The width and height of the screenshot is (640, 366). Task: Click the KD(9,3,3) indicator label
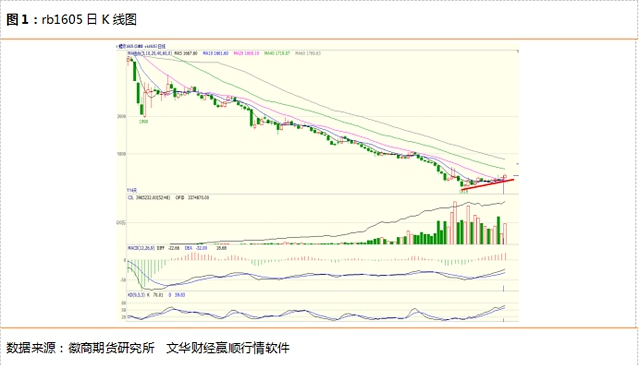click(x=136, y=295)
